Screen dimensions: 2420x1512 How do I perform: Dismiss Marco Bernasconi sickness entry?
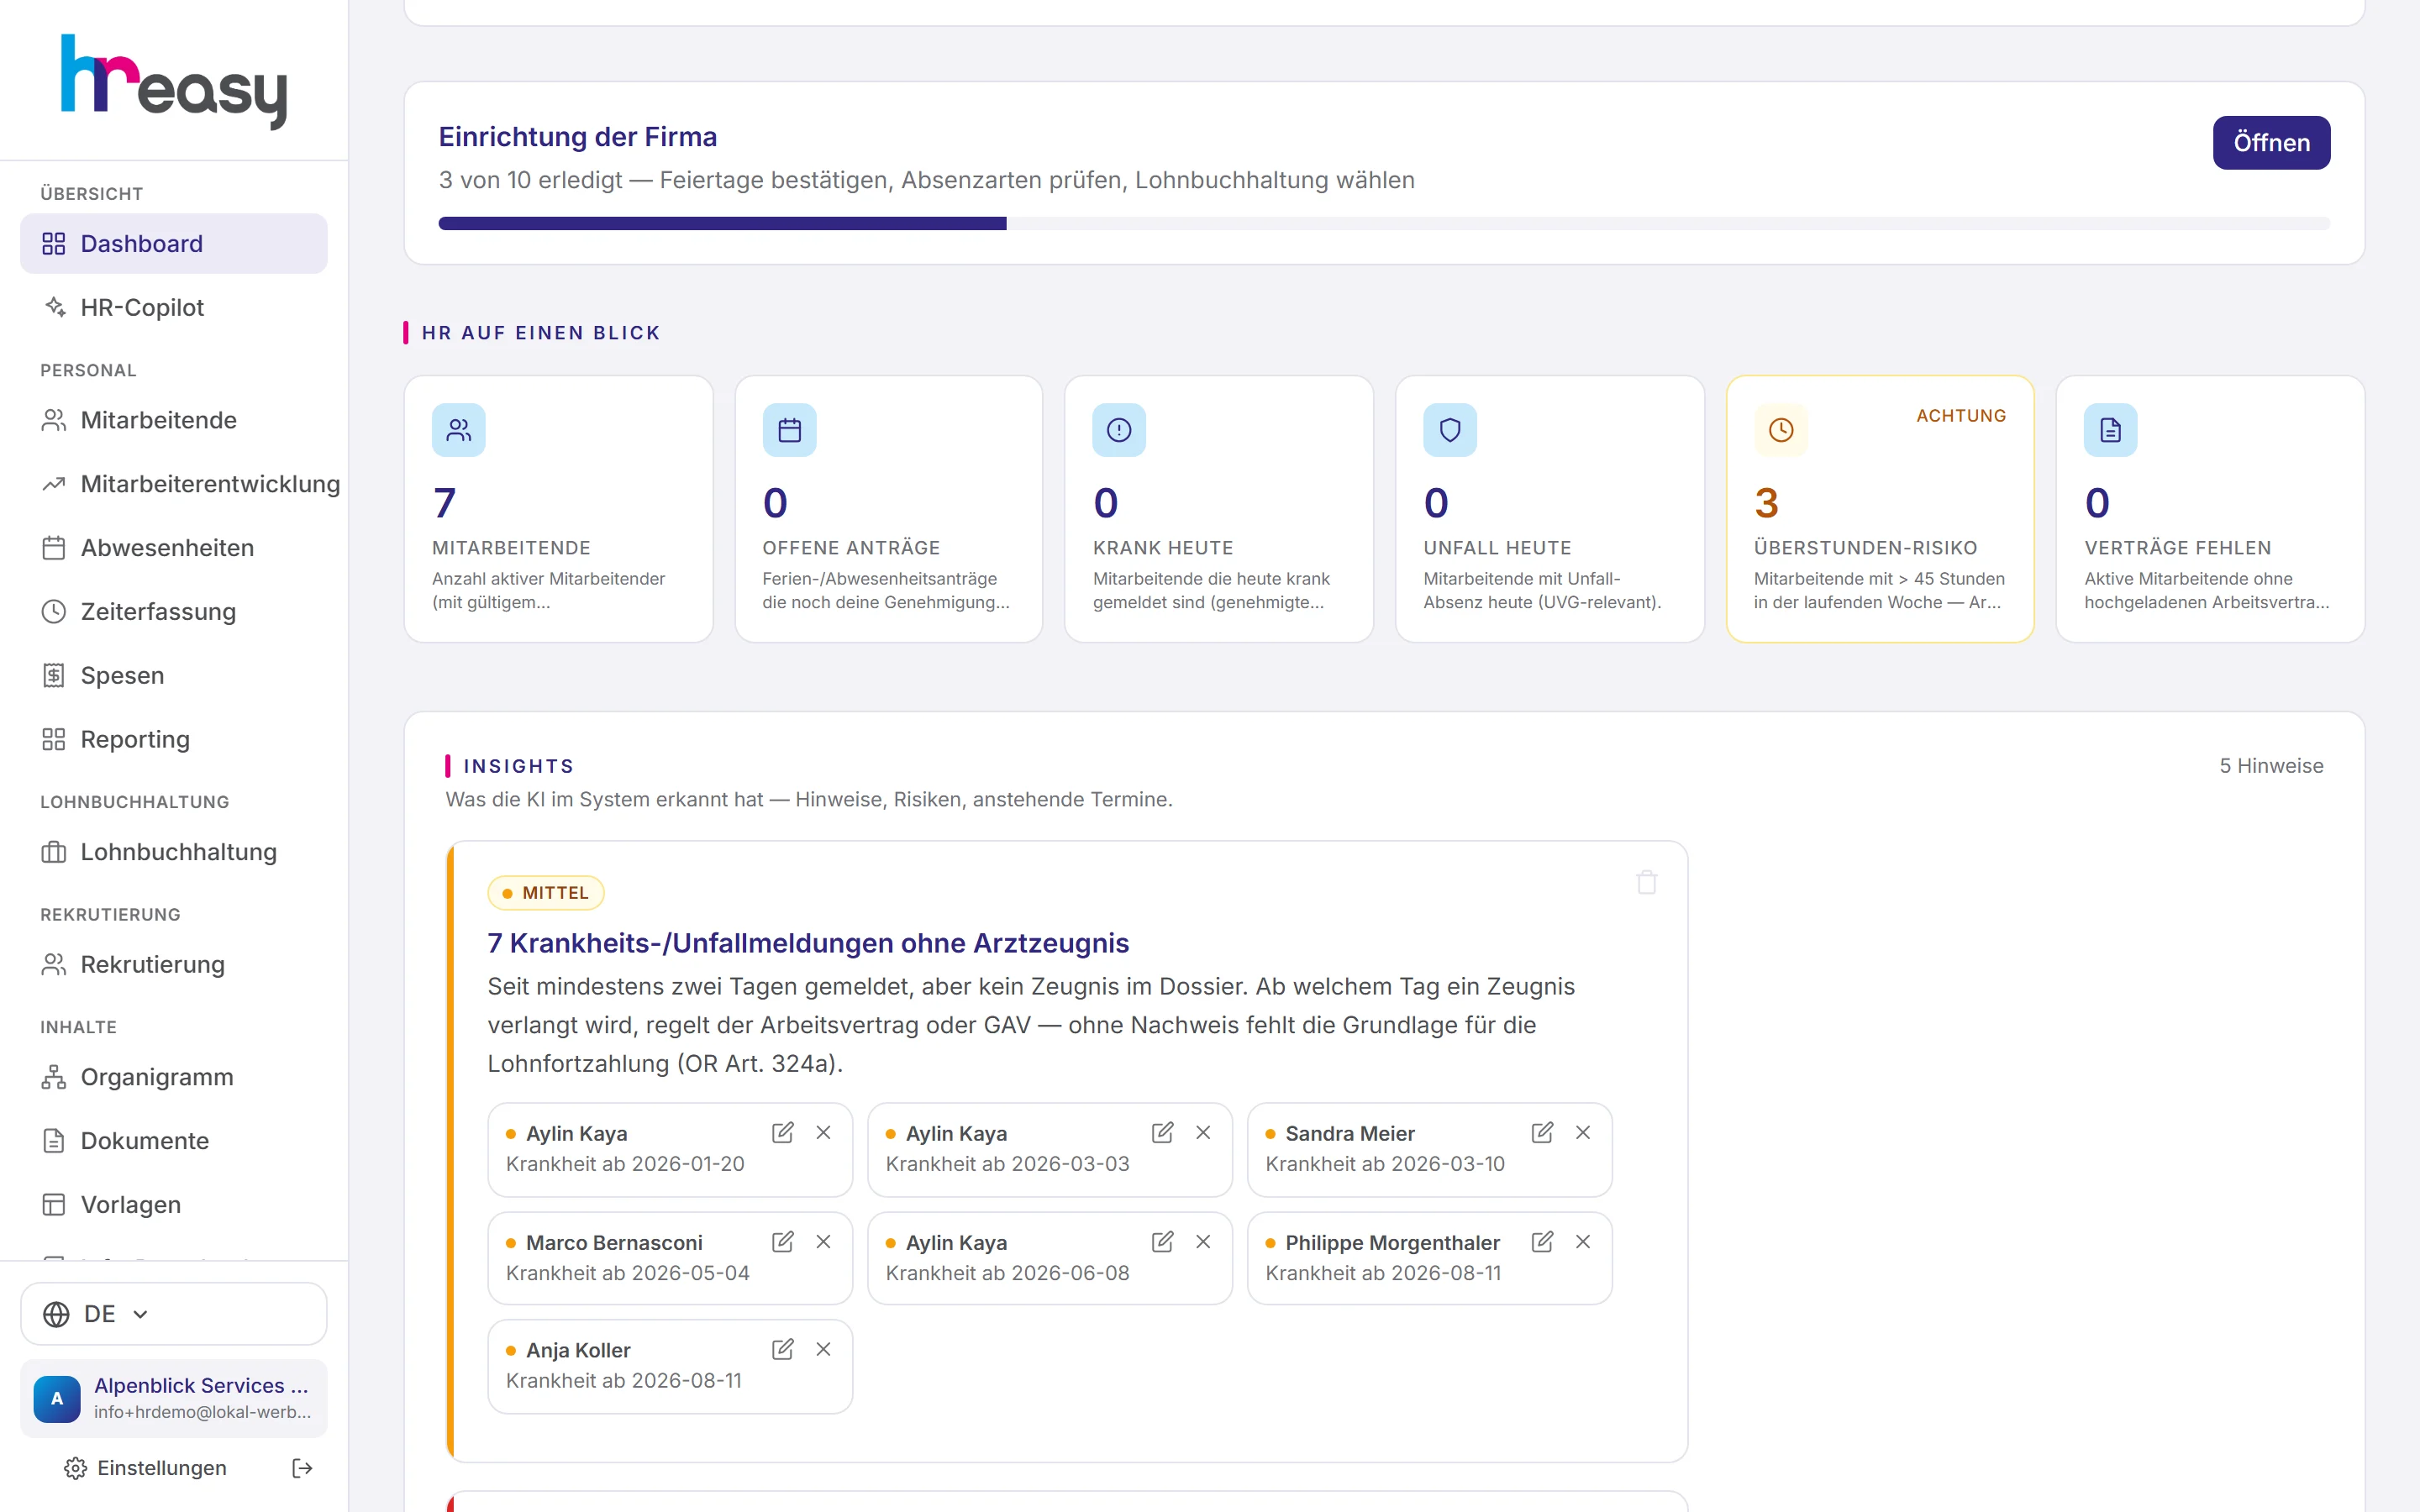(x=823, y=1241)
